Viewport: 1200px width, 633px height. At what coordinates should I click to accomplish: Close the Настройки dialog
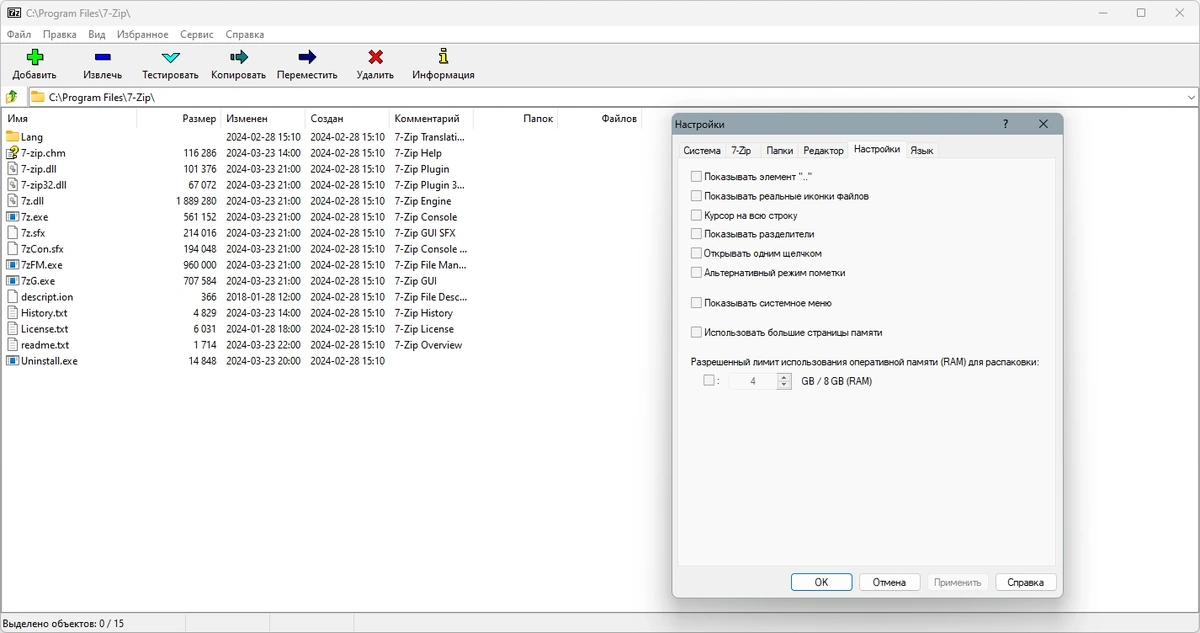pos(1043,124)
